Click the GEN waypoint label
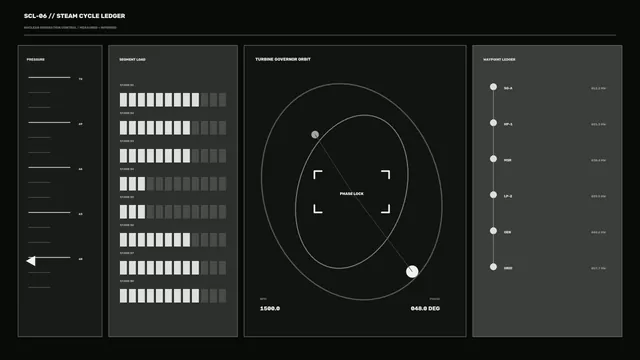Image resolution: width=640 pixels, height=360 pixels. pyautogui.click(x=507, y=232)
